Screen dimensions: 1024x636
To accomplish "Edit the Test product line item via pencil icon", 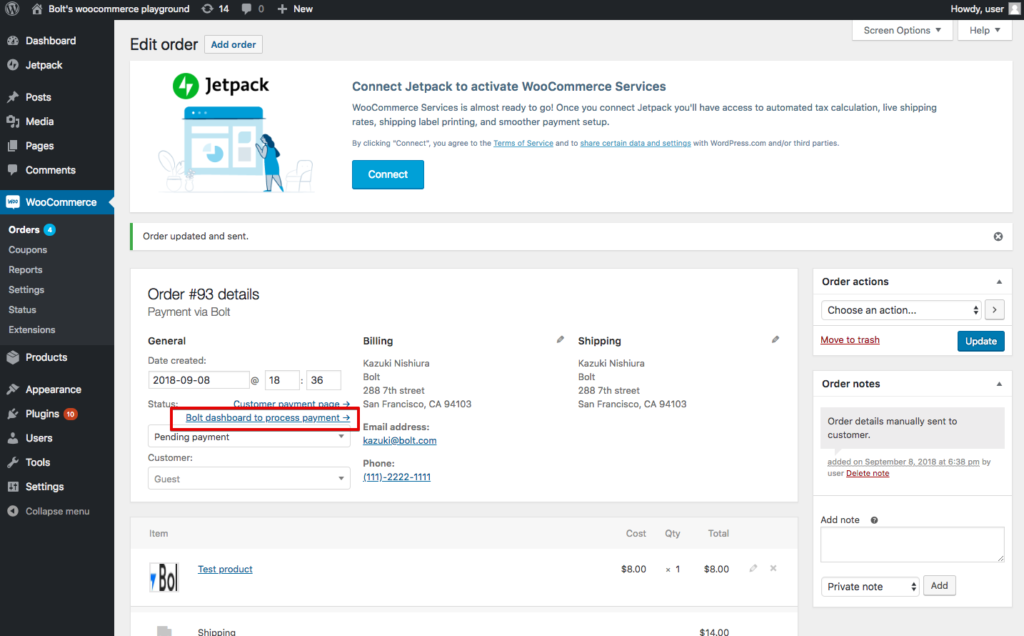I will [x=753, y=568].
